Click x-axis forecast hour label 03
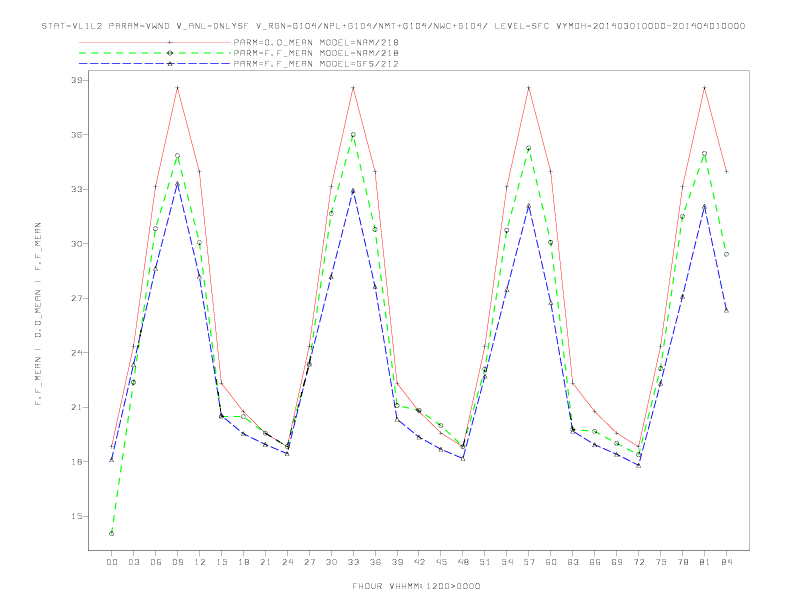The height and width of the screenshot is (612, 792). pos(133,562)
